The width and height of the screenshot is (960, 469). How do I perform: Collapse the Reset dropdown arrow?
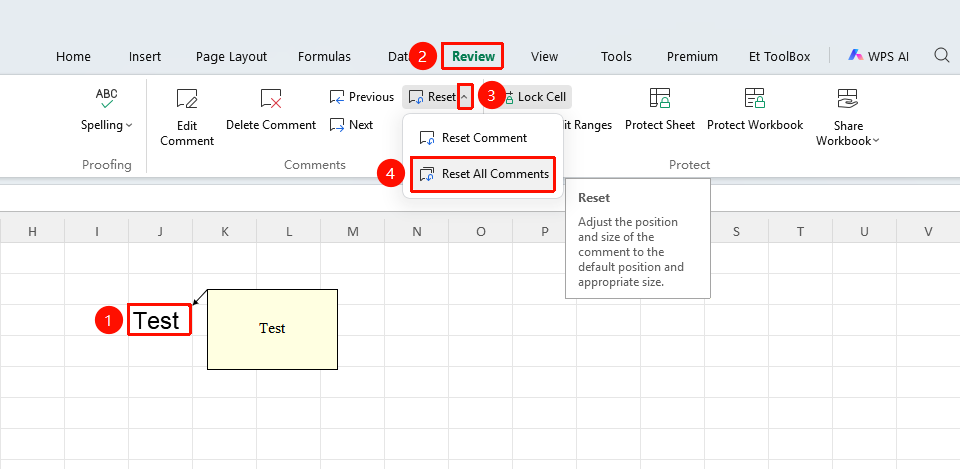465,97
